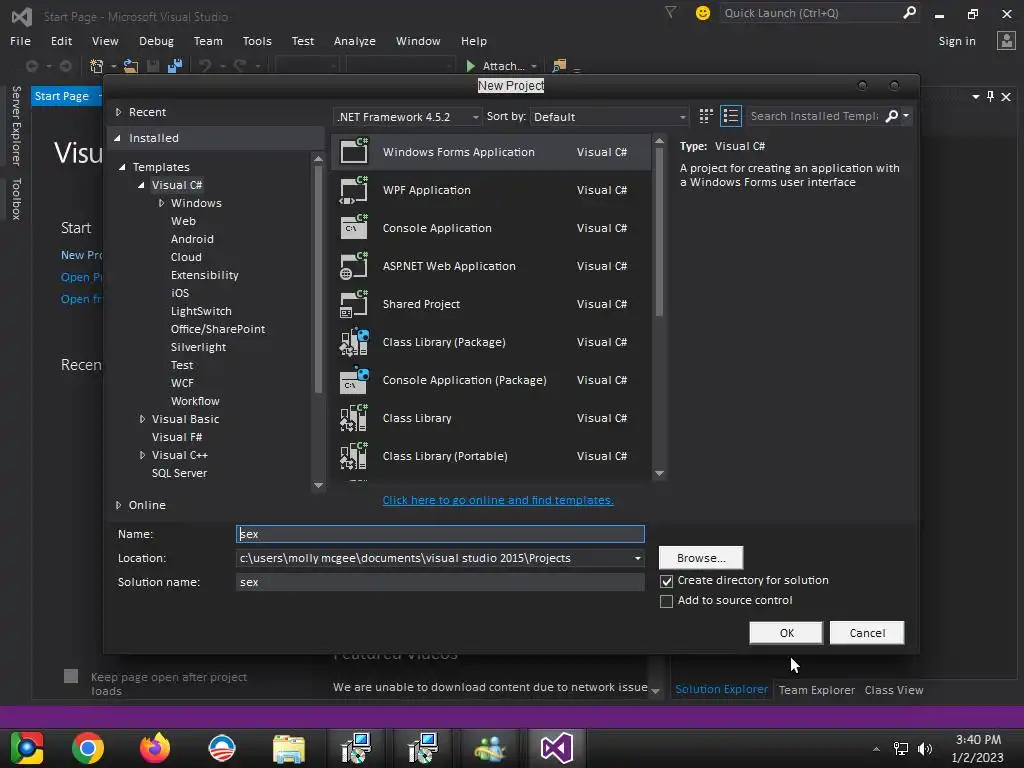Open the Server Explorer side tab
The image size is (1024, 768).
coord(16,125)
